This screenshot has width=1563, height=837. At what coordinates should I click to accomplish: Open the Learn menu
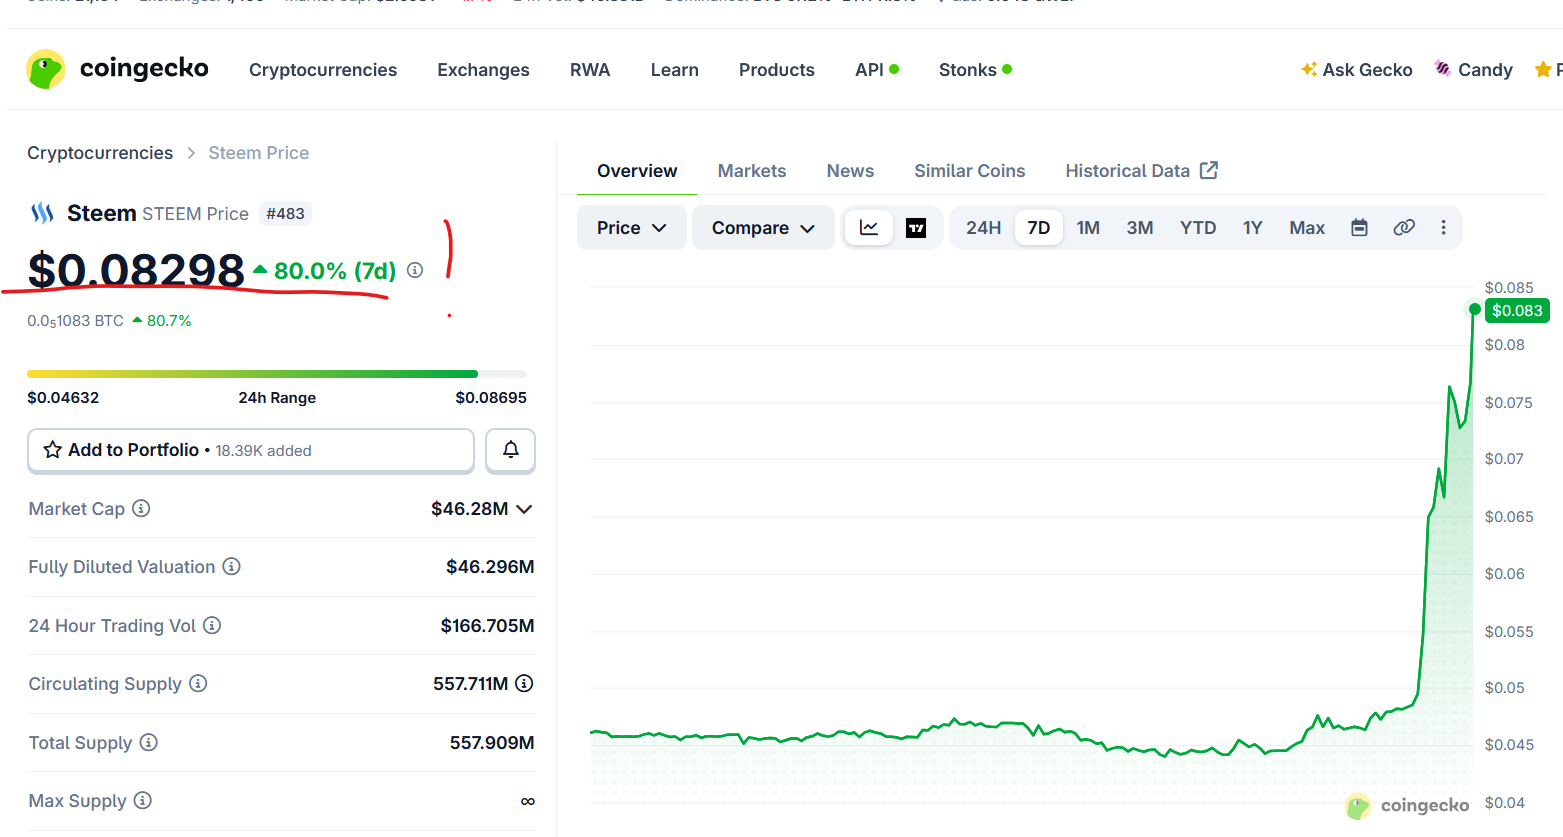point(675,70)
